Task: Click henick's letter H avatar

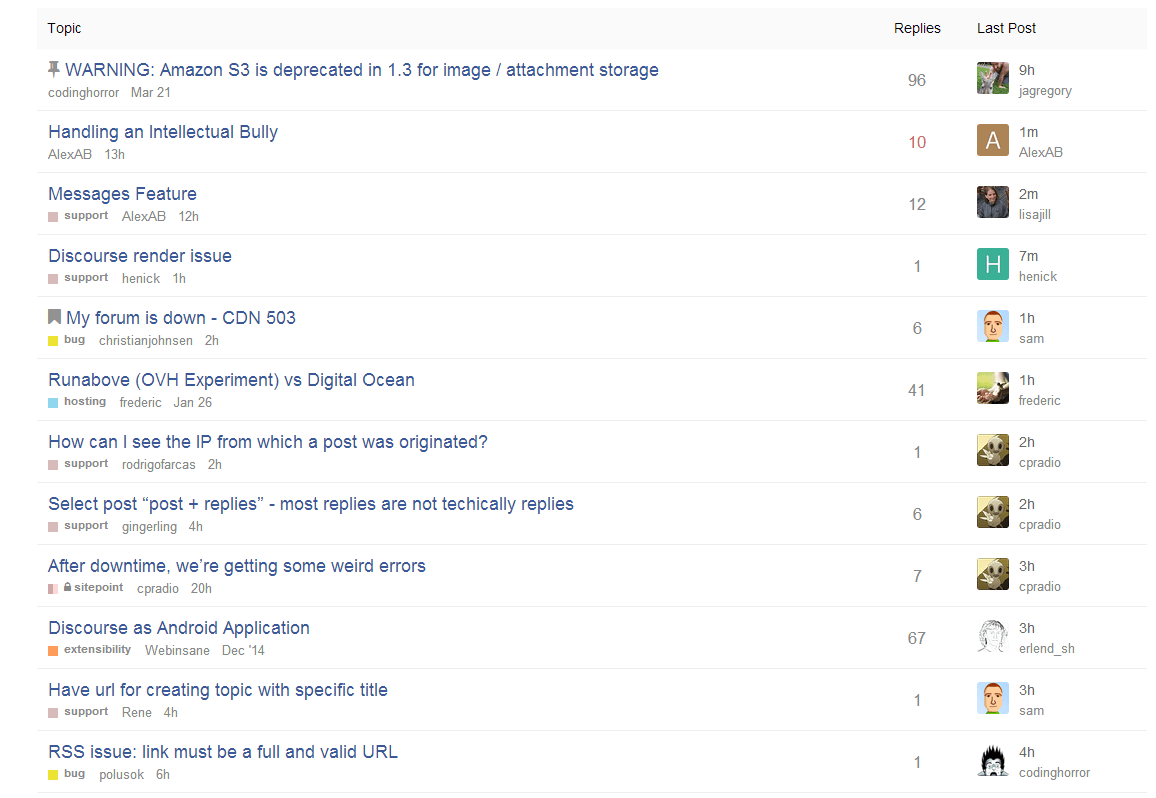Action: [x=992, y=264]
